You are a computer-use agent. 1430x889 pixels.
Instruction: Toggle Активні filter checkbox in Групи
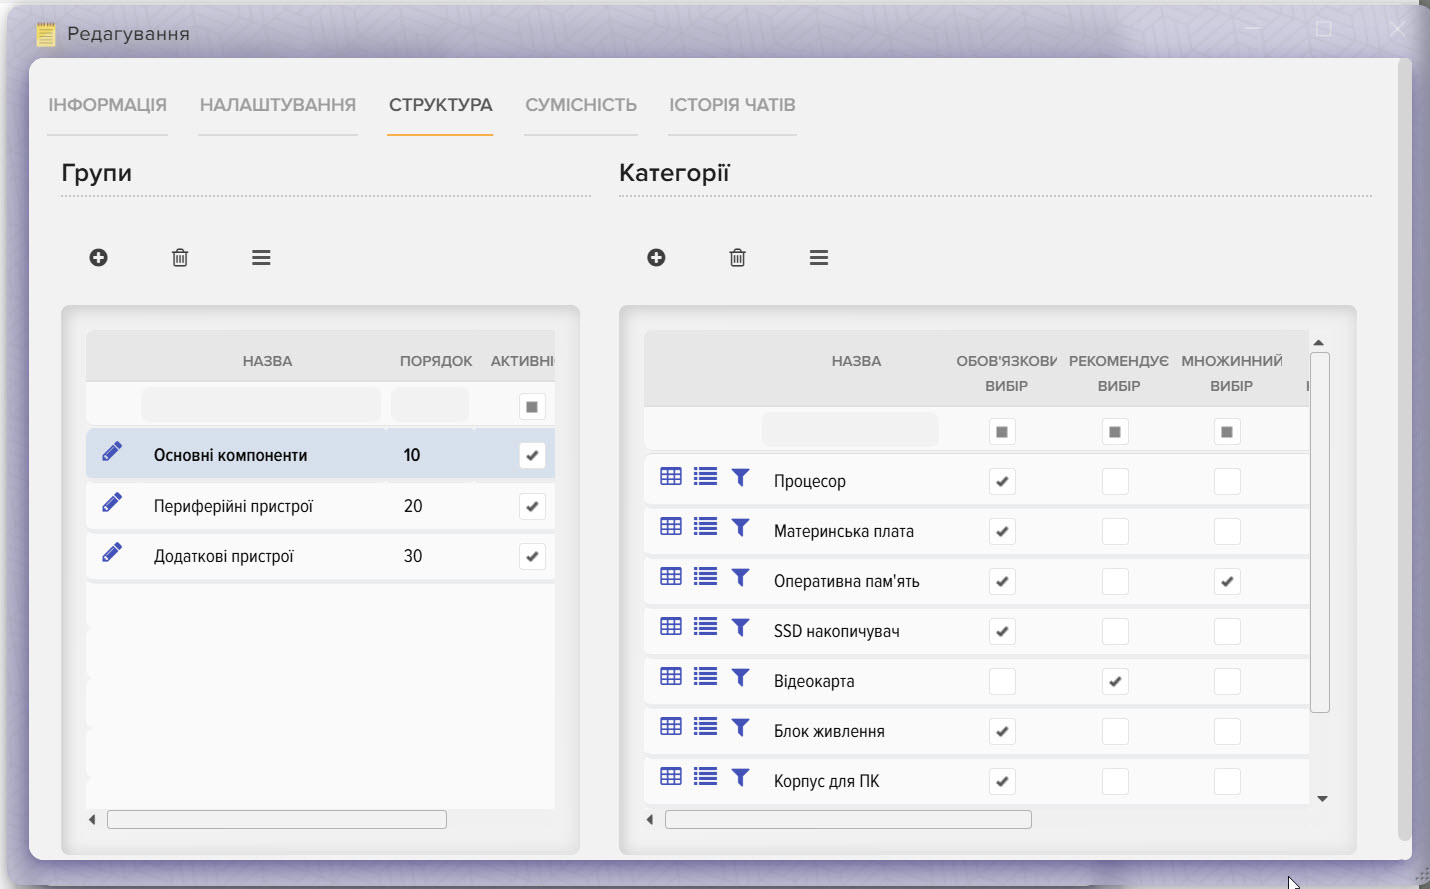(532, 407)
